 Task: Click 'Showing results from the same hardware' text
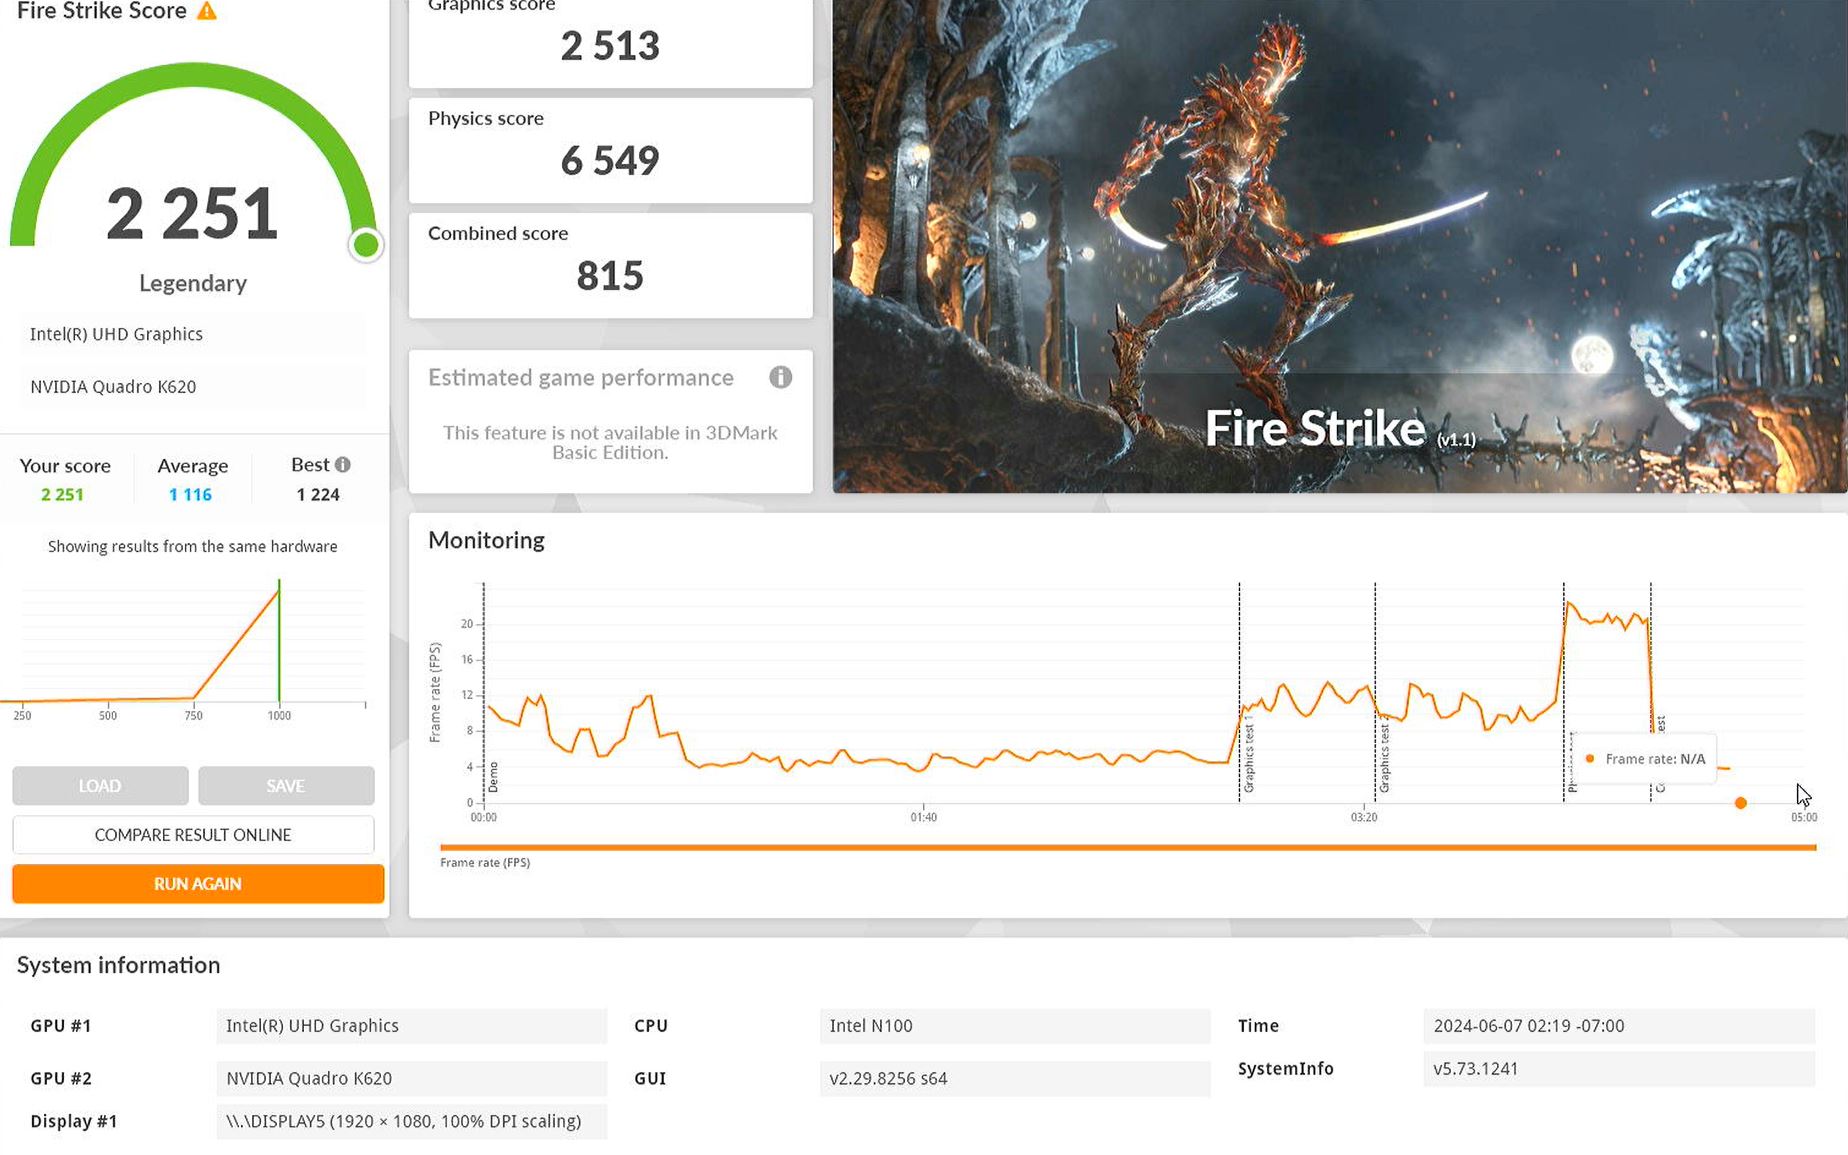coord(193,547)
